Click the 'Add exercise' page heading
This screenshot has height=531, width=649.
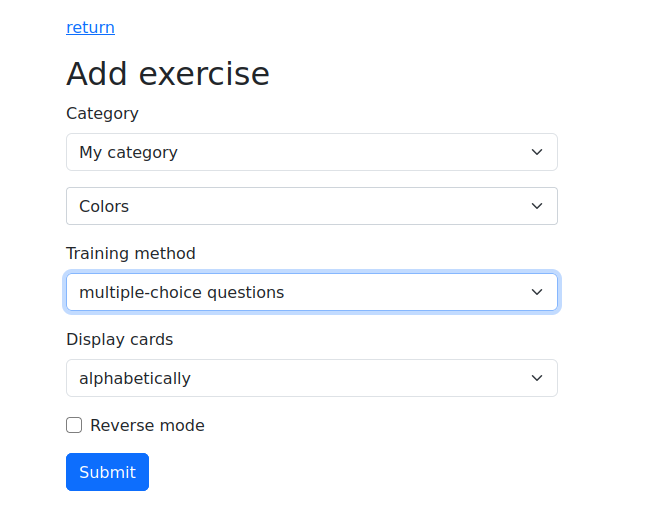(168, 73)
